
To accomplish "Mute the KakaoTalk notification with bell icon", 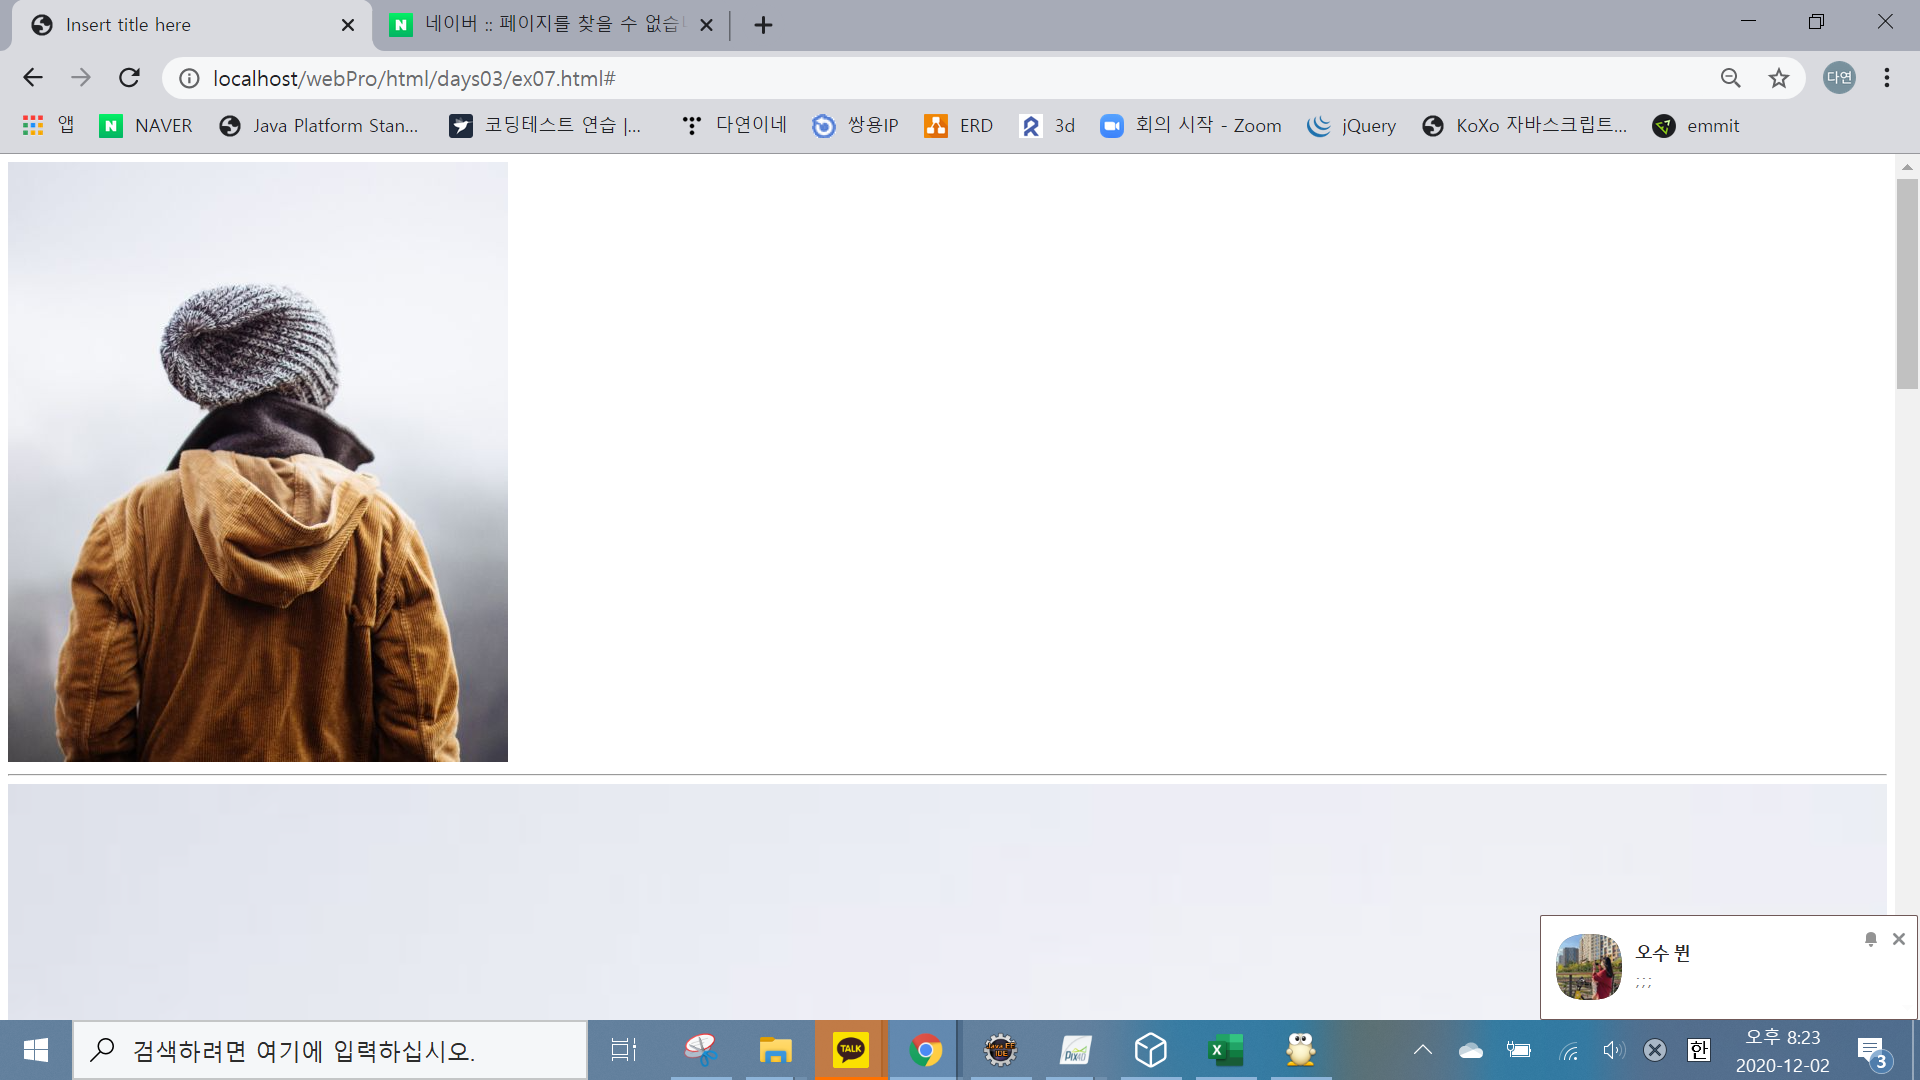I will tap(1870, 939).
